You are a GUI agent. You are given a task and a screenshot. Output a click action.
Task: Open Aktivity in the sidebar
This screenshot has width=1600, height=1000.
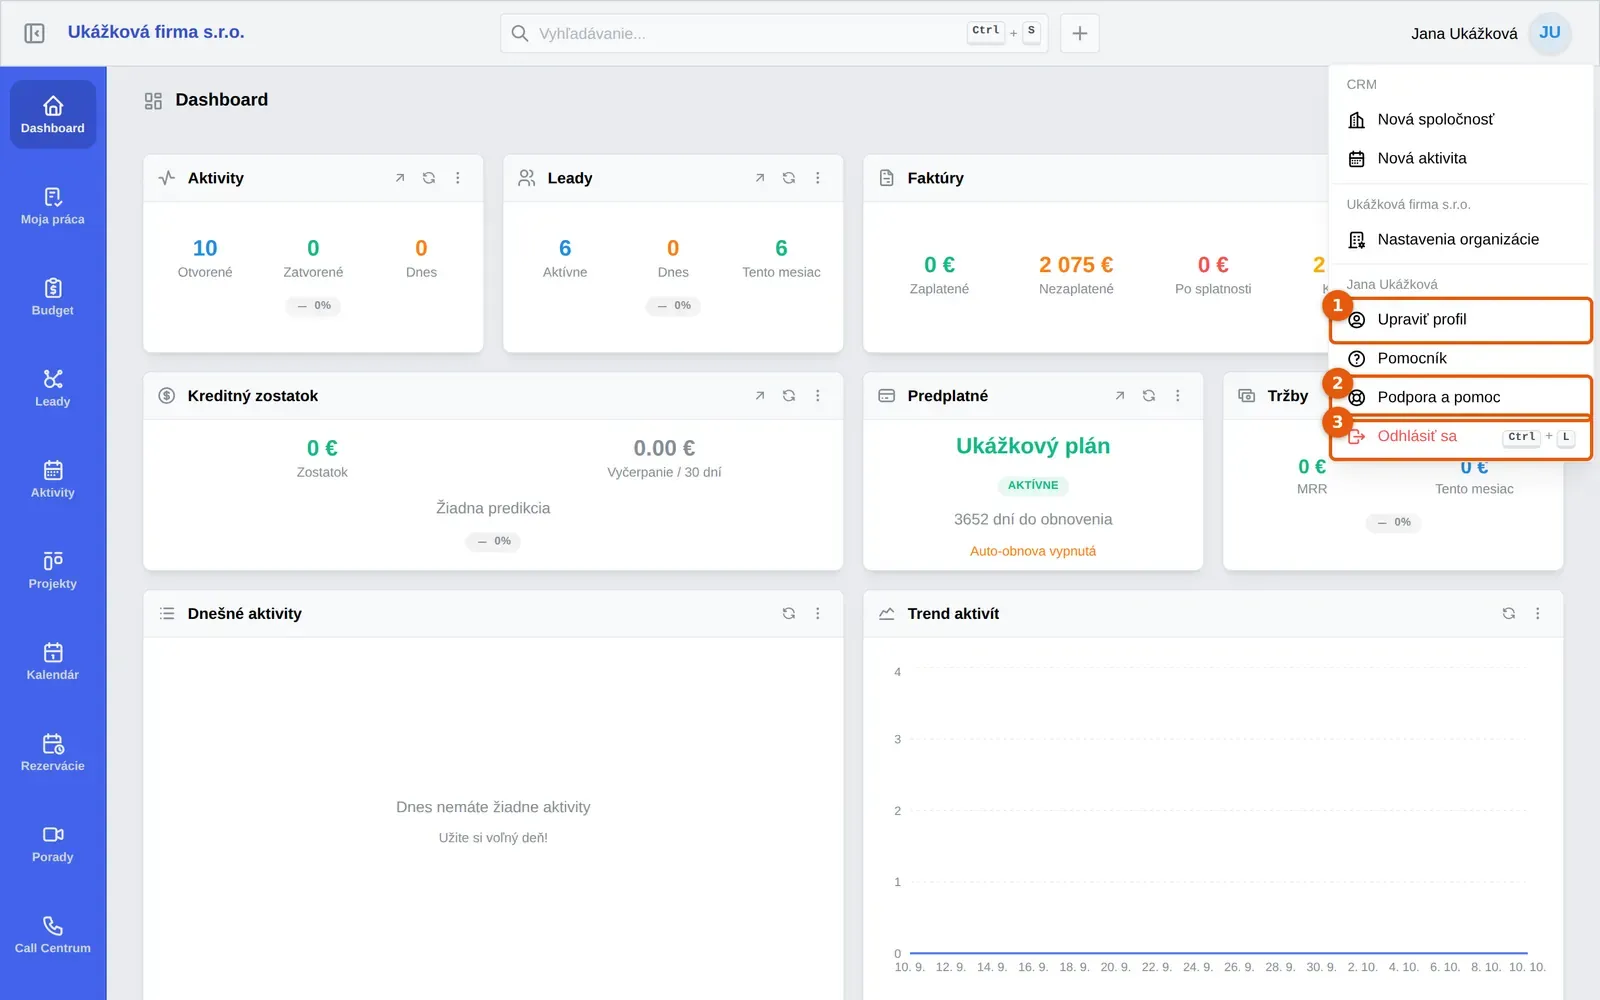coord(53,479)
